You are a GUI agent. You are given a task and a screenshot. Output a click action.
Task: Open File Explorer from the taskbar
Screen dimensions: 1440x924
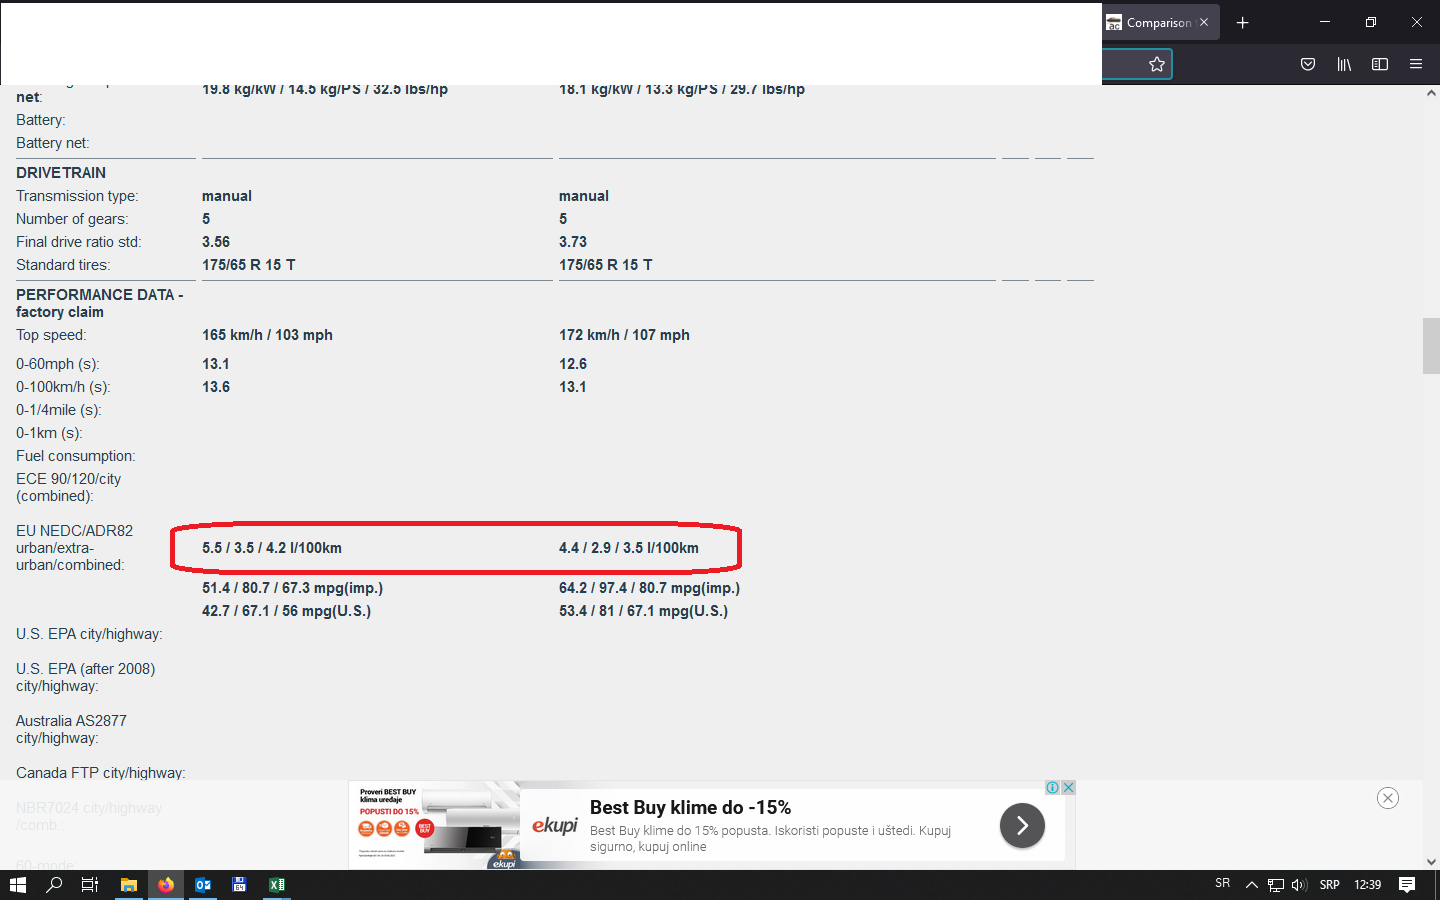click(129, 885)
